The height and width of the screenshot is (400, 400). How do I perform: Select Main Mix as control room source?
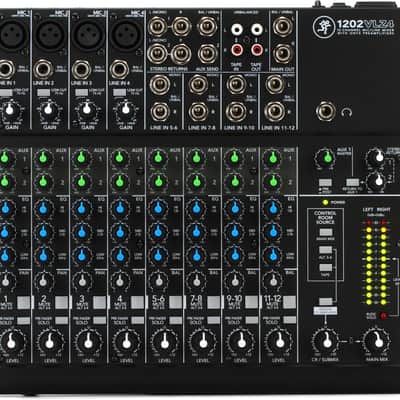click(326, 232)
